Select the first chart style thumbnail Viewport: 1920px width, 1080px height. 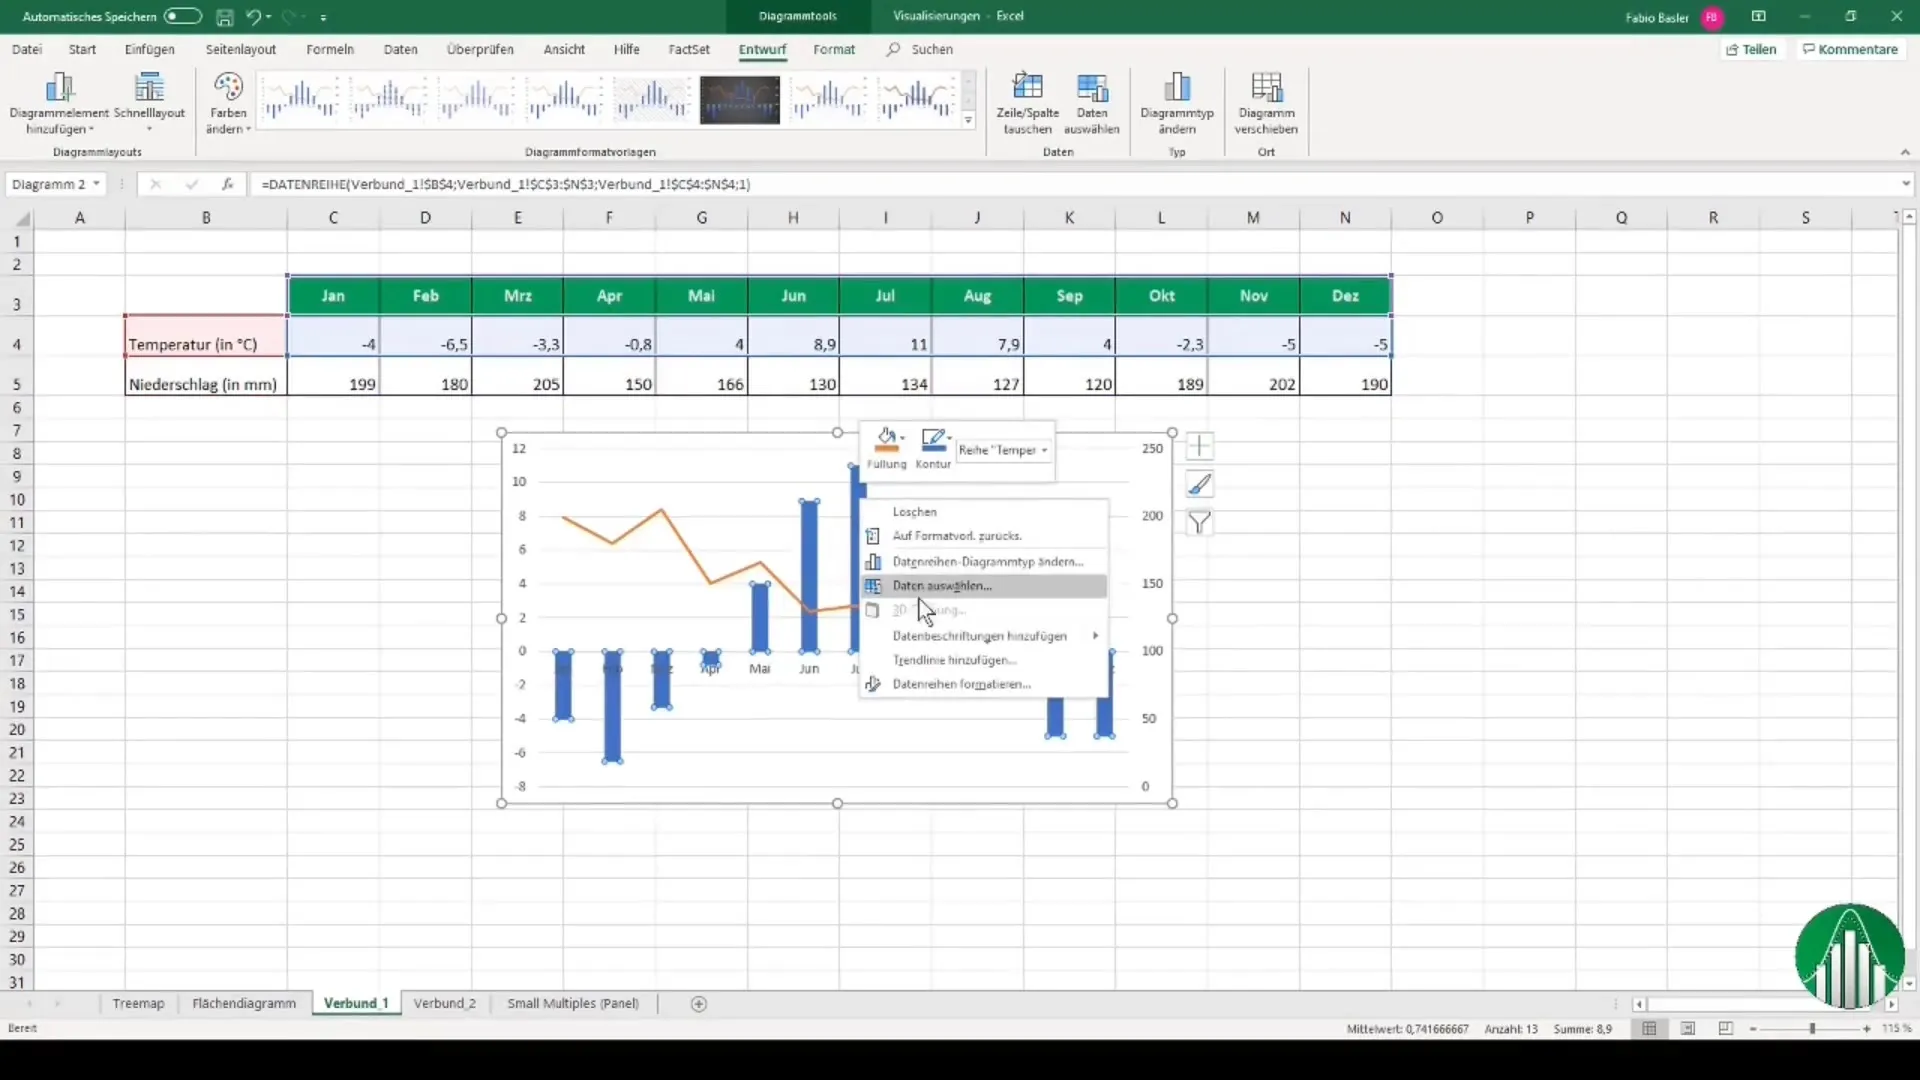(300, 99)
